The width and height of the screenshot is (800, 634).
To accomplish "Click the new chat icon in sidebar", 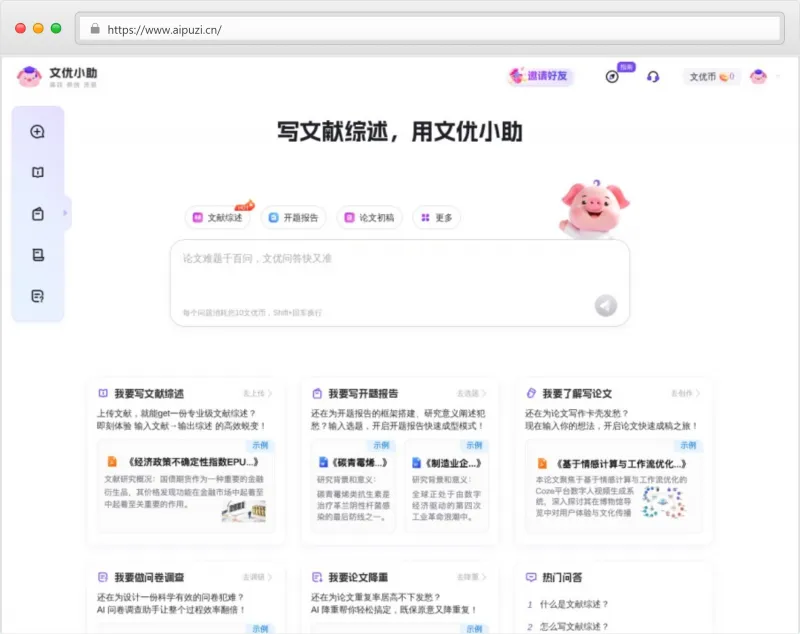I will point(38,132).
